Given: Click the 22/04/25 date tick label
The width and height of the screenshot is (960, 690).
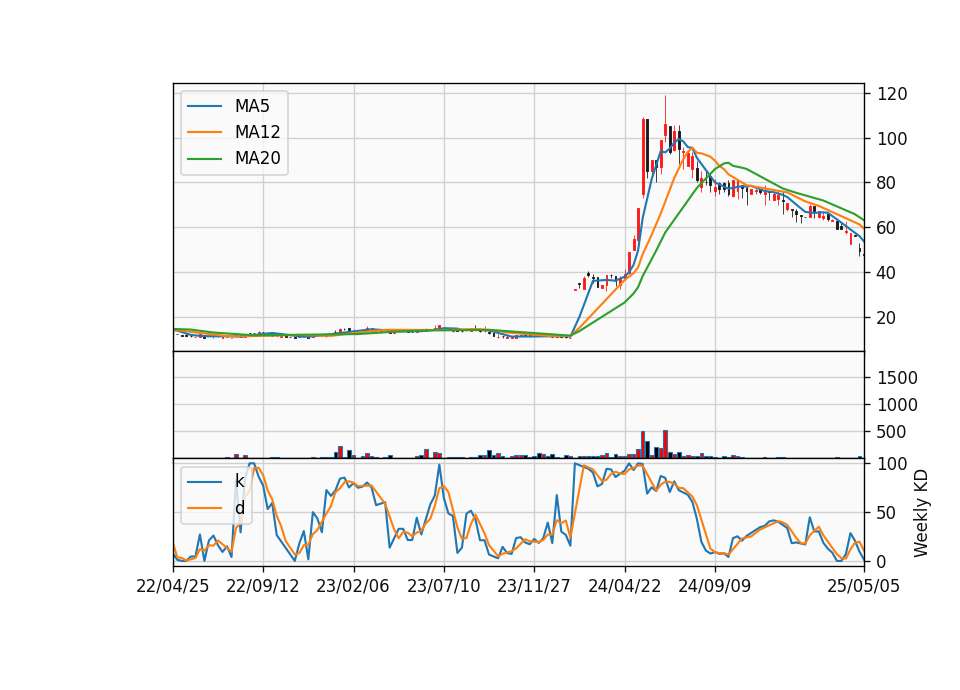Looking at the screenshot, I should pyautogui.click(x=173, y=586).
